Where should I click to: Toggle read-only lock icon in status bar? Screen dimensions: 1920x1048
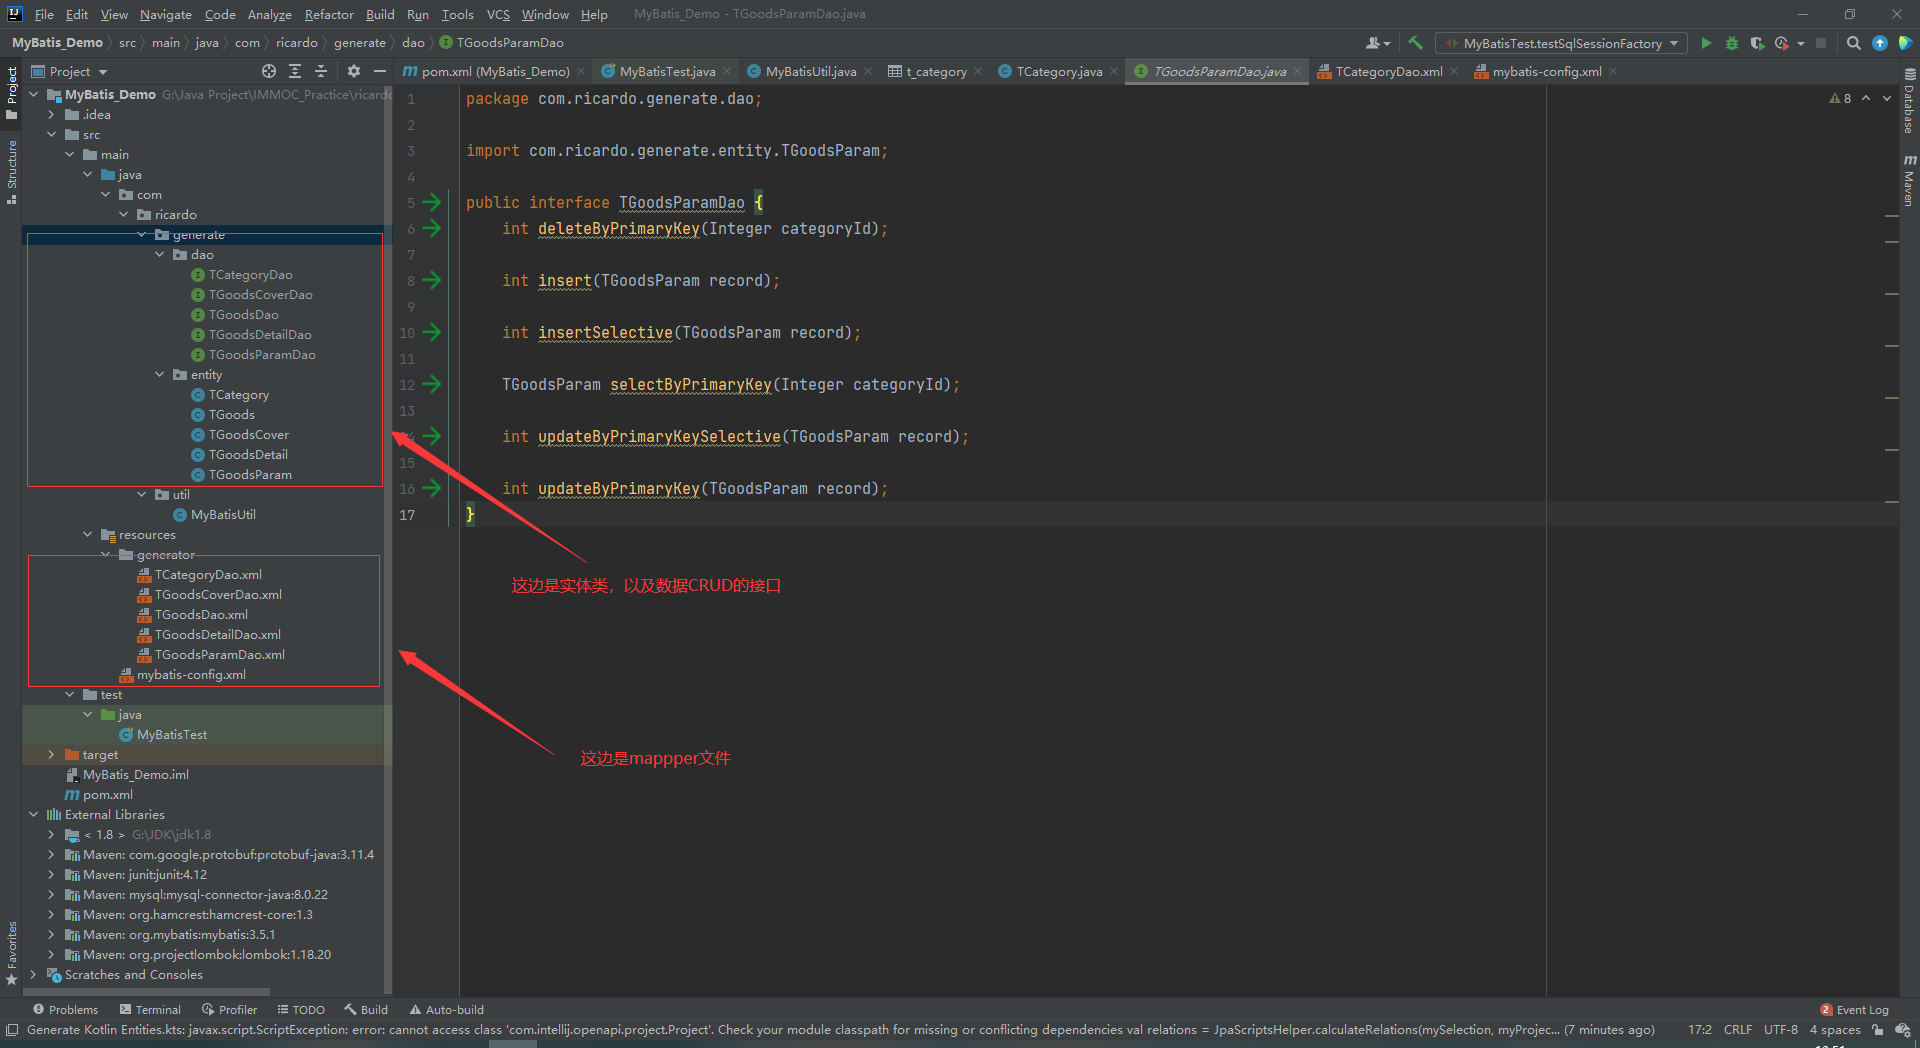[1878, 1030]
